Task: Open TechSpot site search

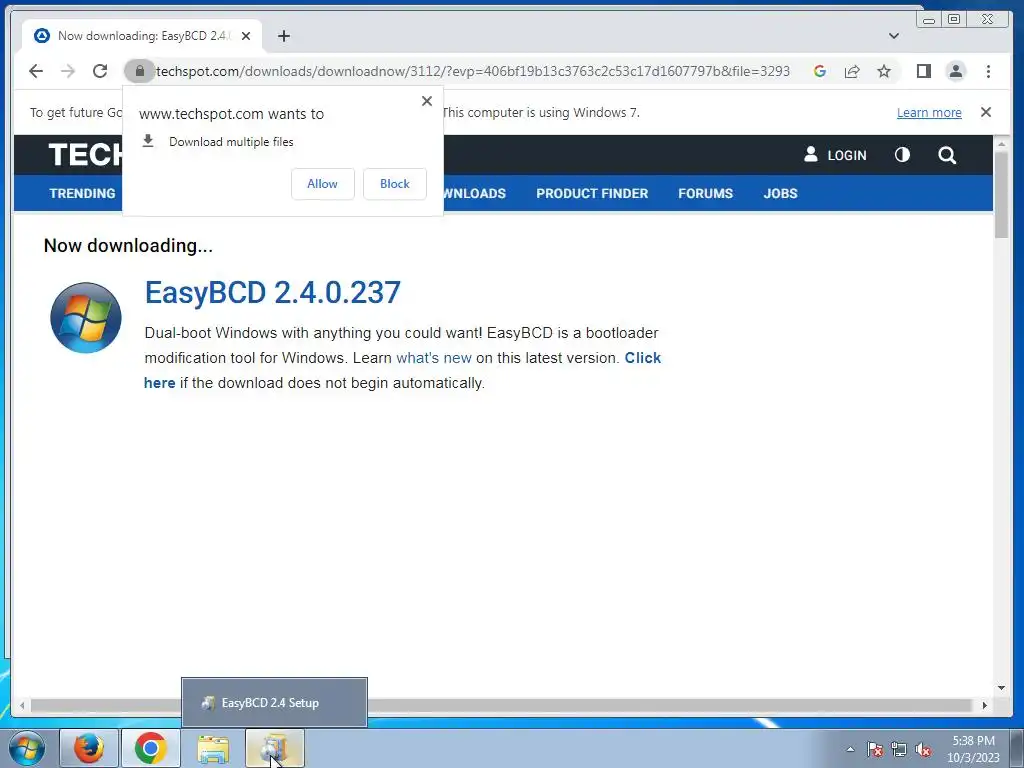Action: (x=947, y=155)
